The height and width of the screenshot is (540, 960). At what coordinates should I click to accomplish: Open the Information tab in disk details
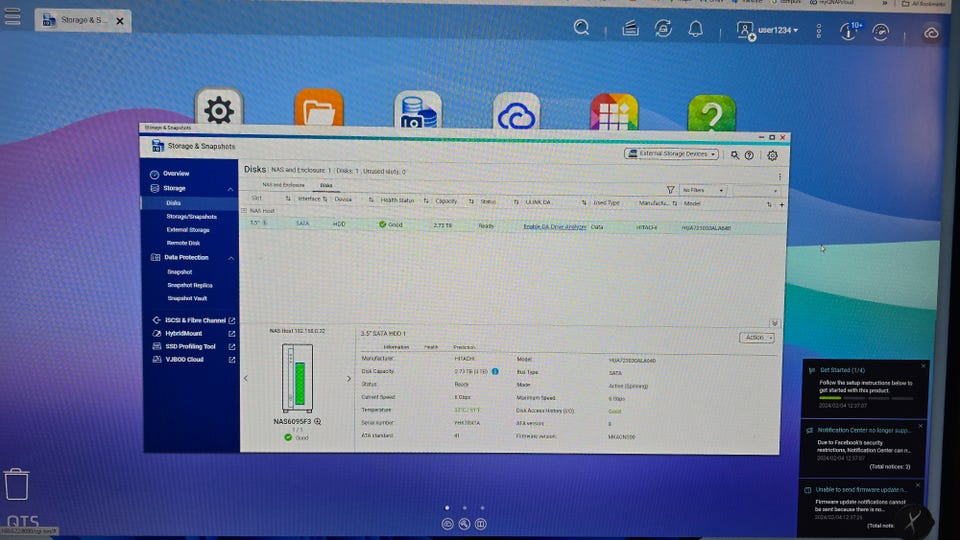point(396,347)
